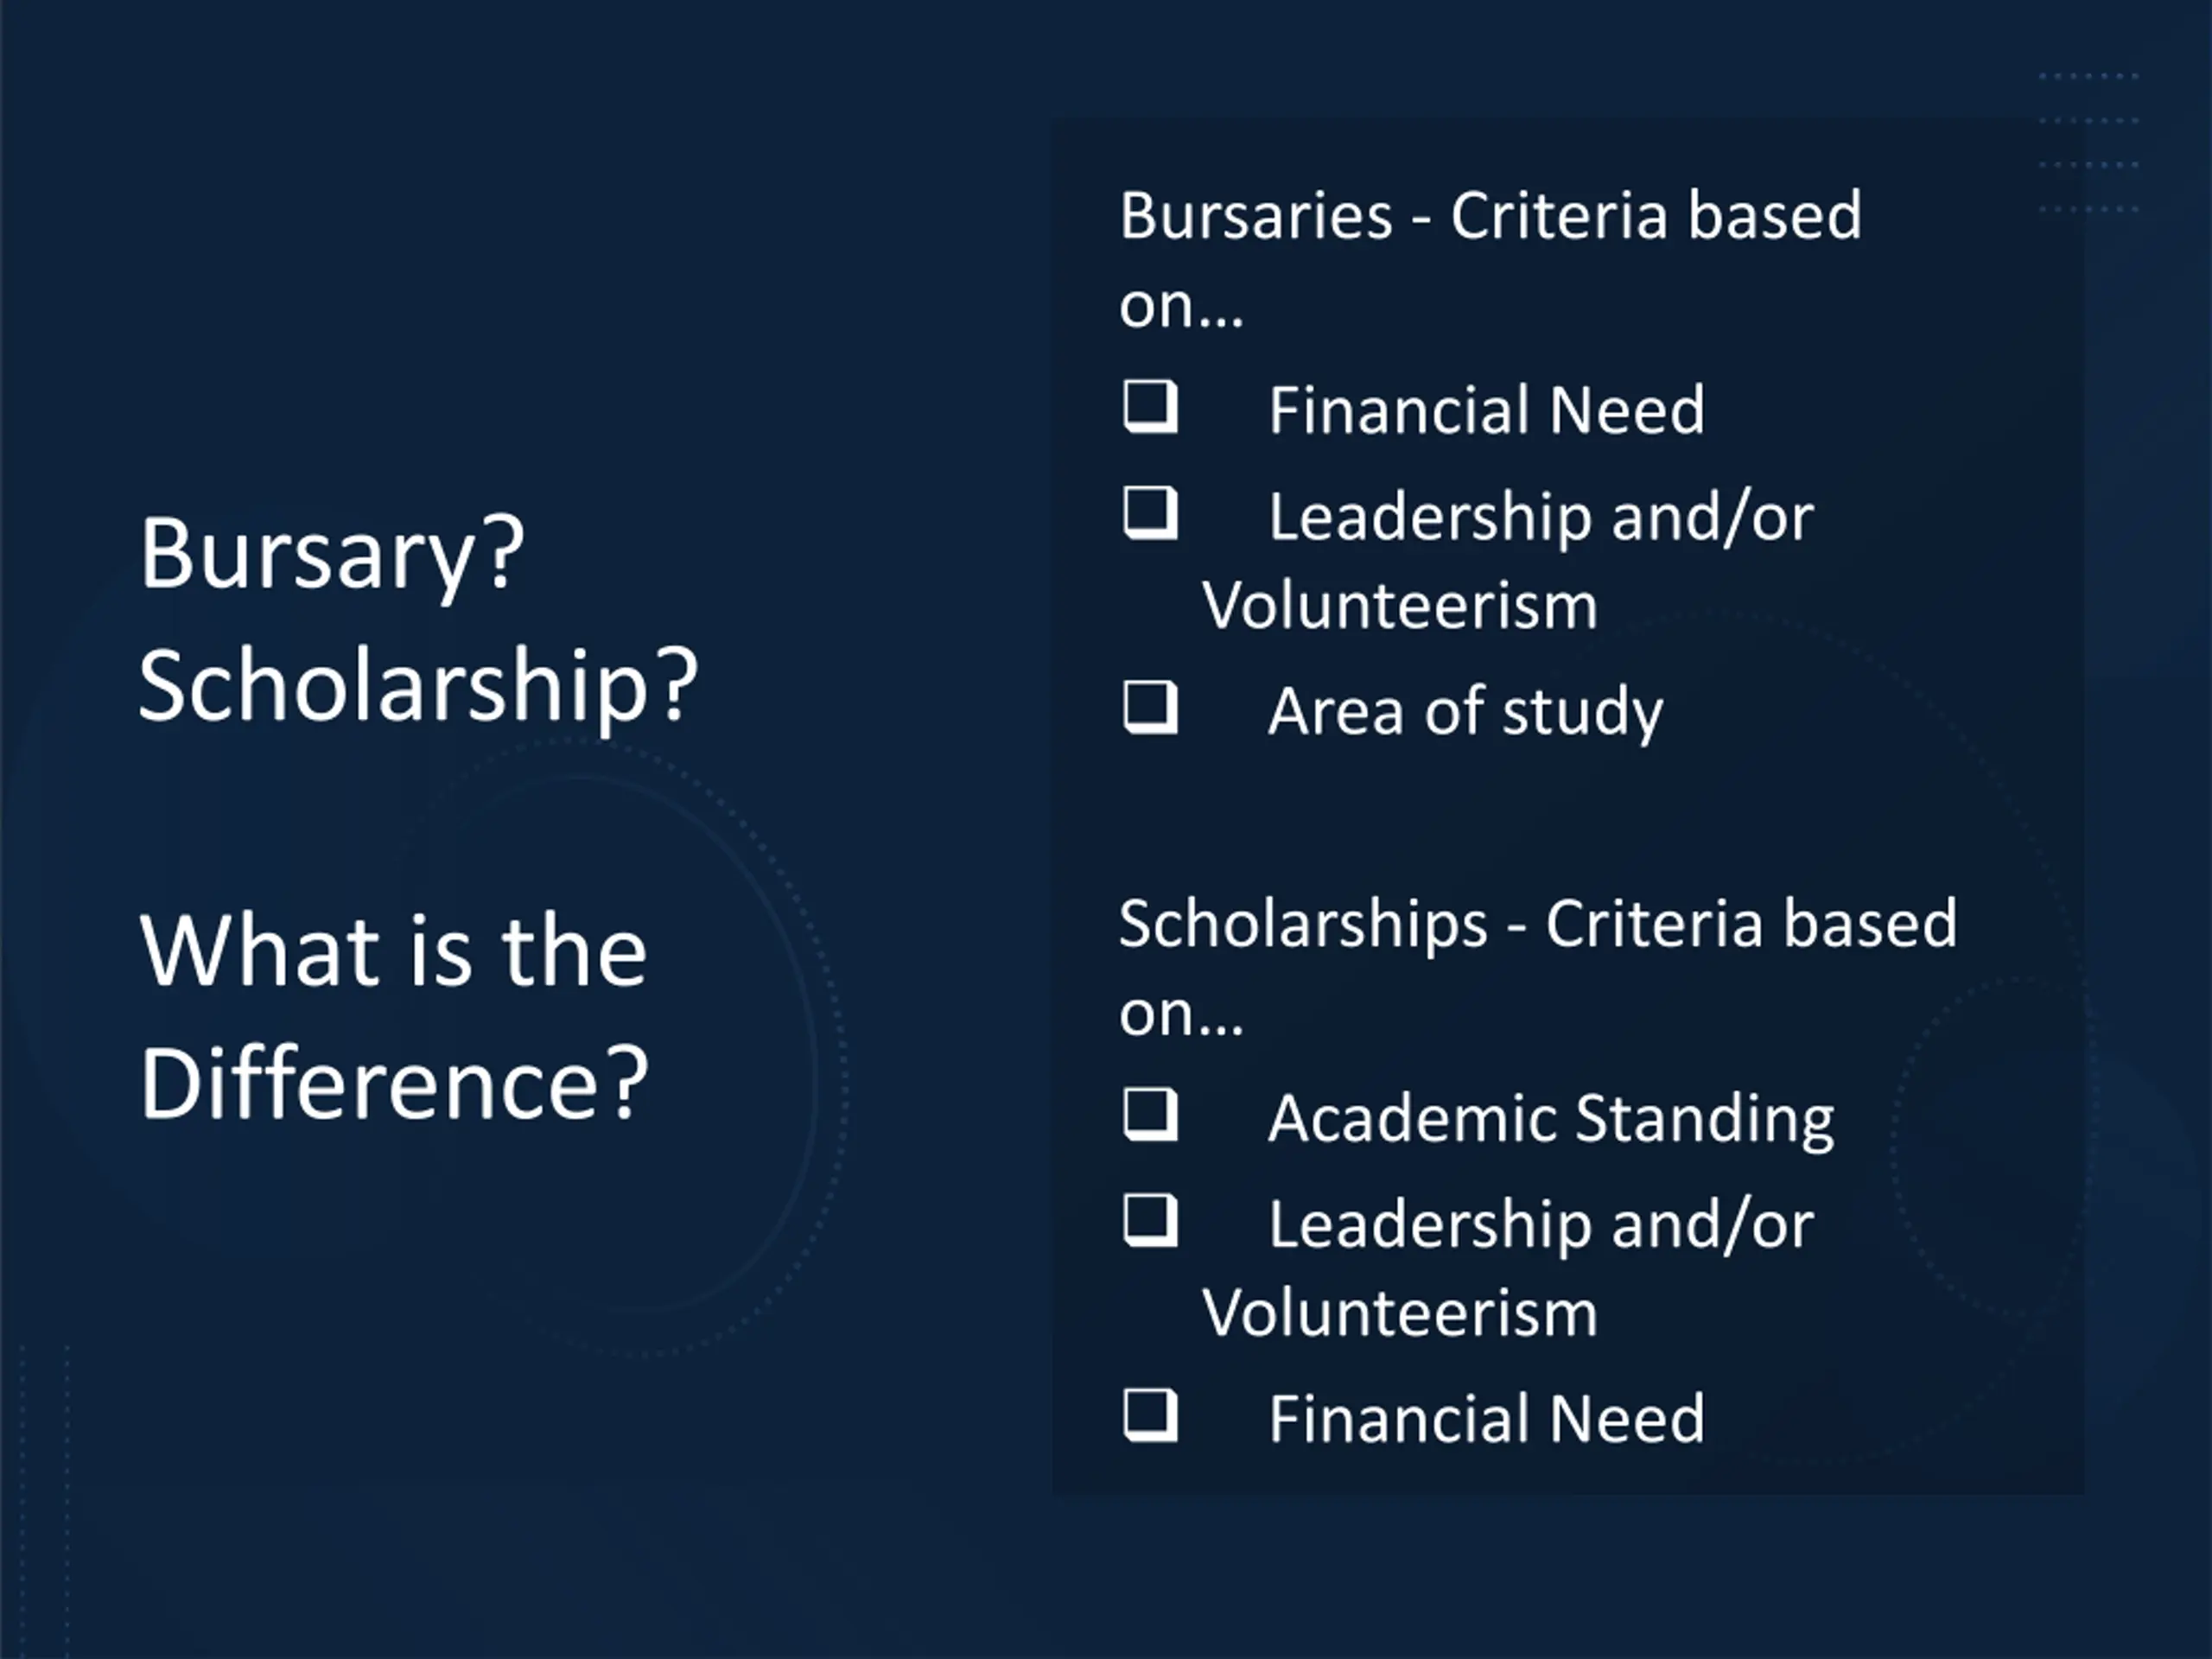Click the 'on…' text below Bursaries
Image resolution: width=2212 pixels, height=1659 pixels.
pos(1181,308)
